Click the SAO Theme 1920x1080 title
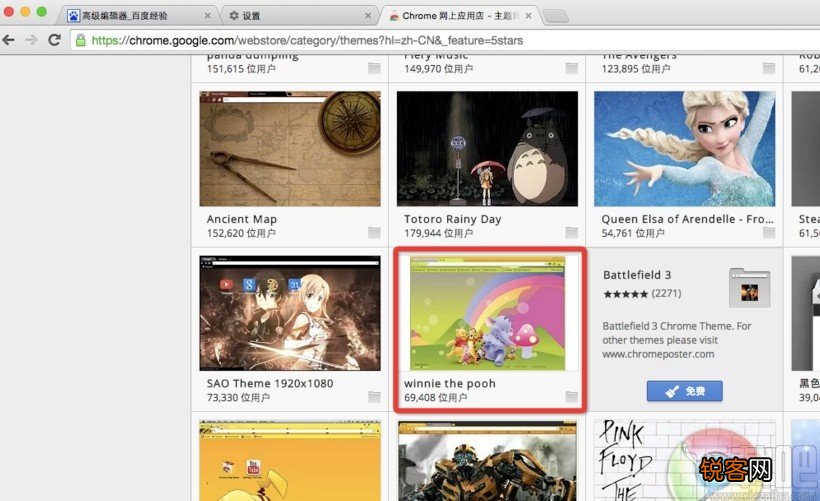Image resolution: width=820 pixels, height=501 pixels. 270,383
